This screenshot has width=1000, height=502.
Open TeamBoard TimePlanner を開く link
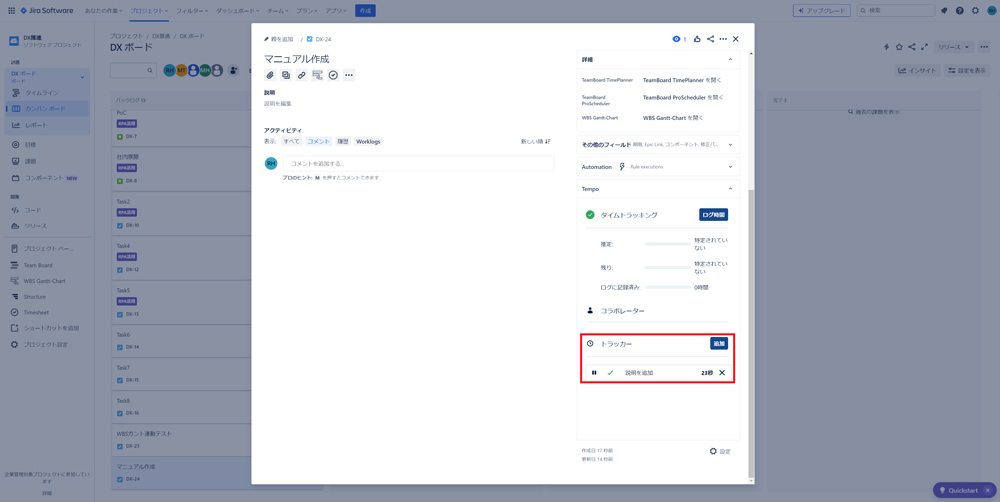tap(683, 80)
